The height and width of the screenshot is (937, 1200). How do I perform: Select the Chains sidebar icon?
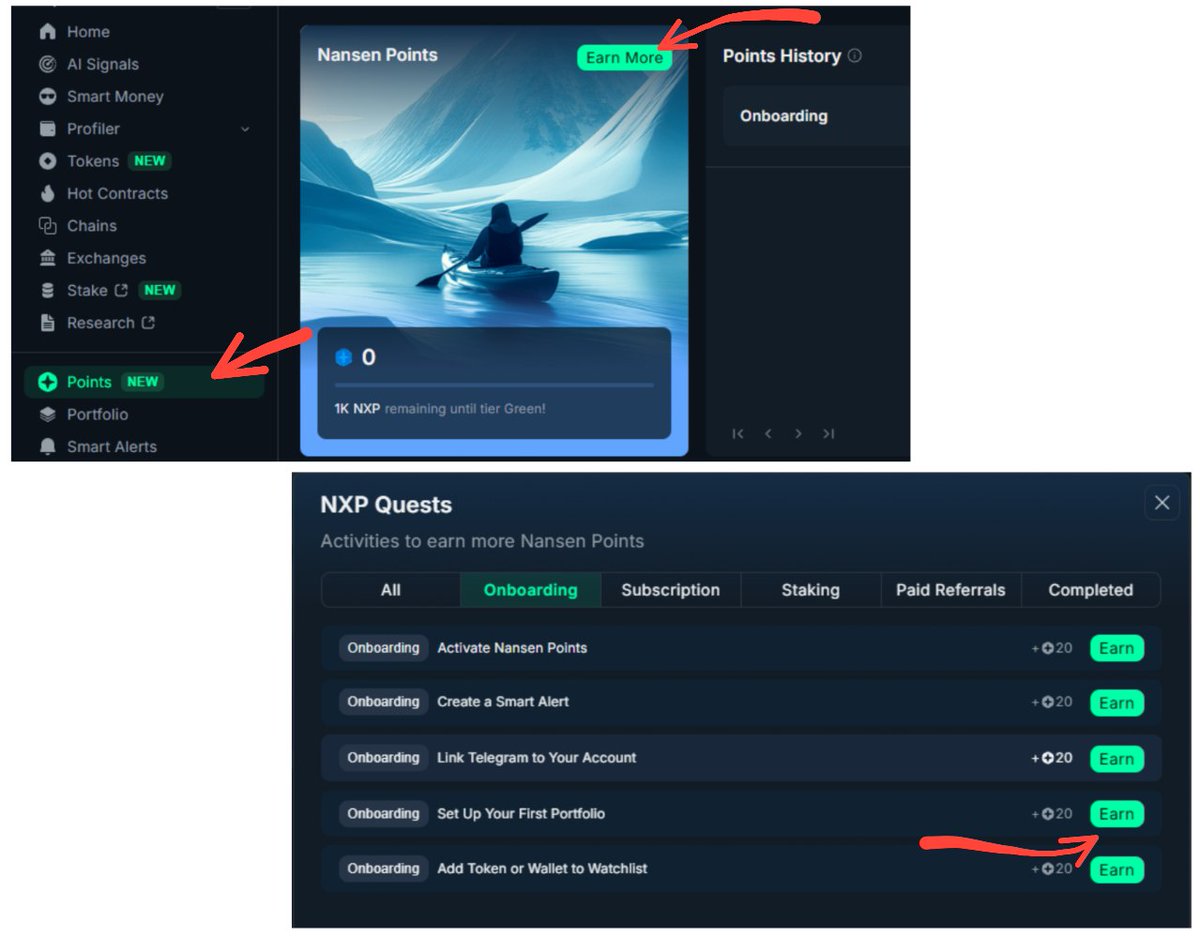pos(47,226)
